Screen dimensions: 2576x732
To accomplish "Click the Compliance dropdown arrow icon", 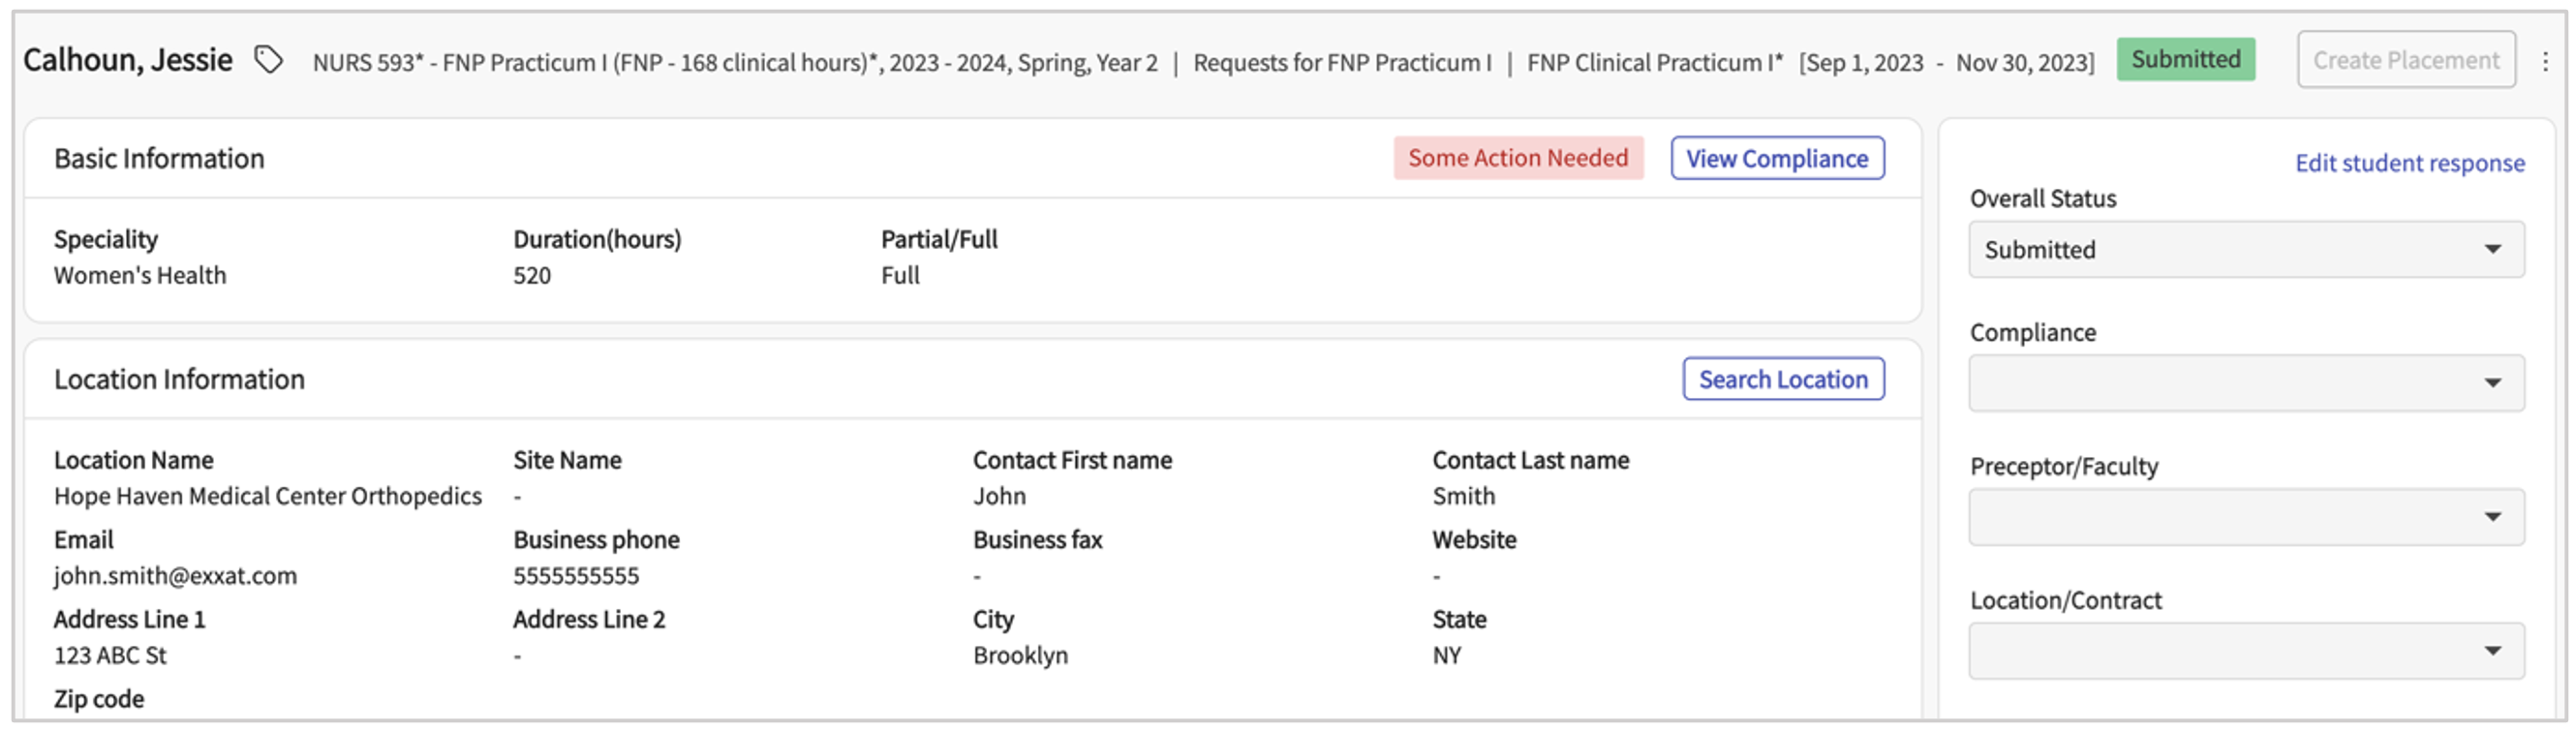I will (2492, 384).
